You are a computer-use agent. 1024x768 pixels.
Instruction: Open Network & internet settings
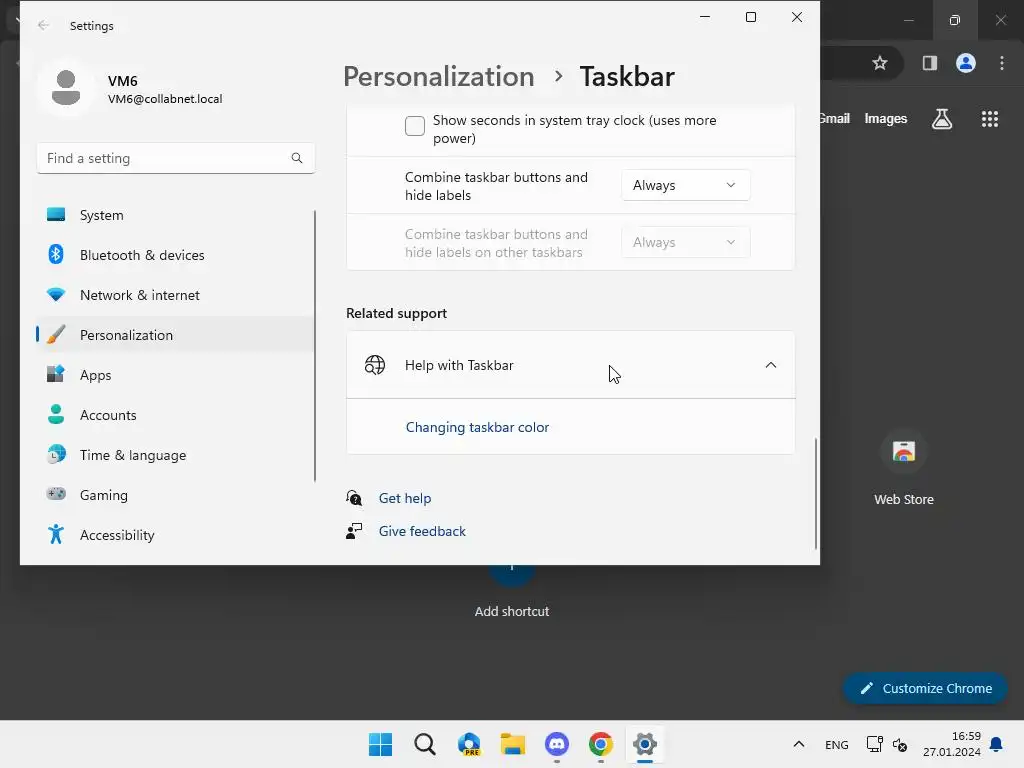[x=175, y=295]
